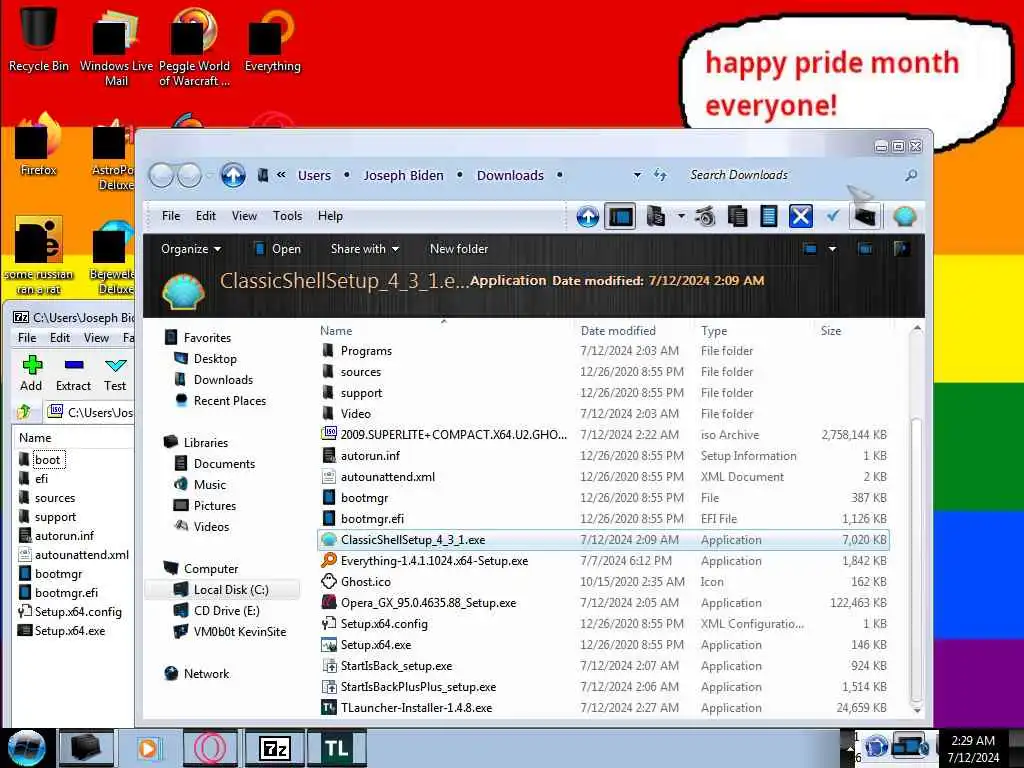1024x768 pixels.
Task: Click the Delete blue X toolbar icon
Action: [x=801, y=216]
